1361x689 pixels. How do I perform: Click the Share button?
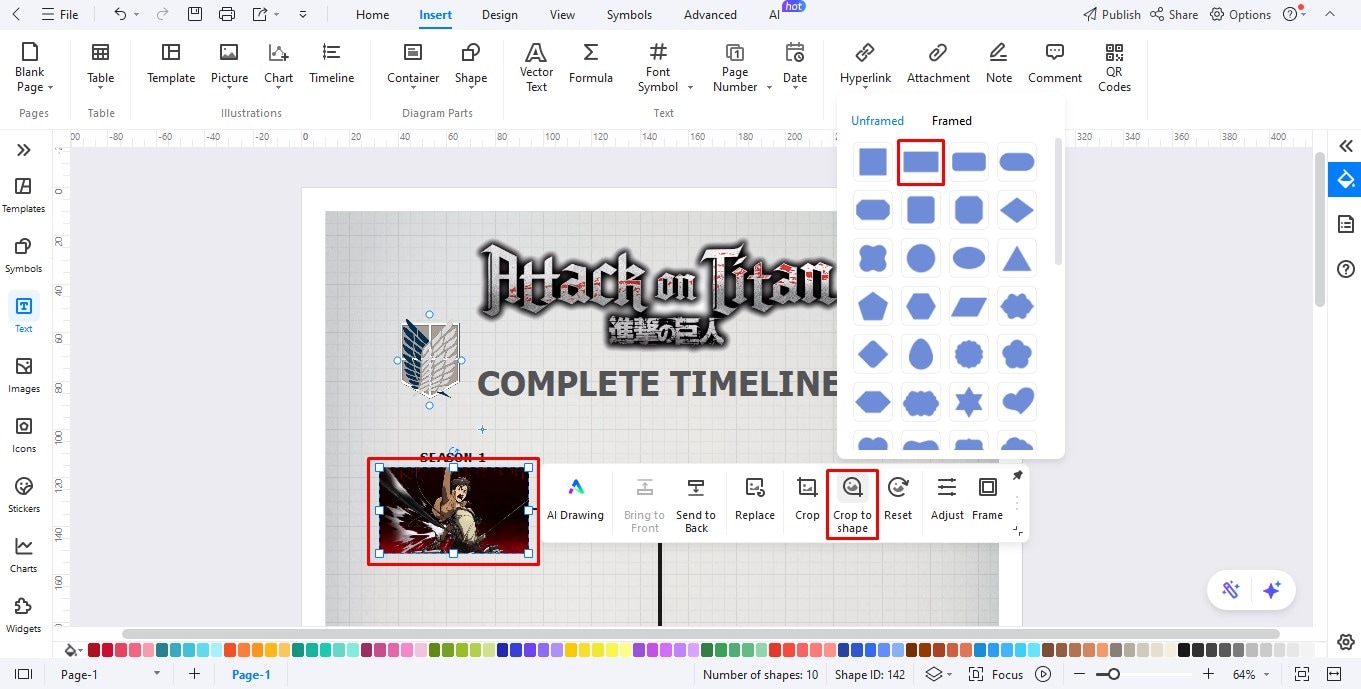coord(1174,15)
